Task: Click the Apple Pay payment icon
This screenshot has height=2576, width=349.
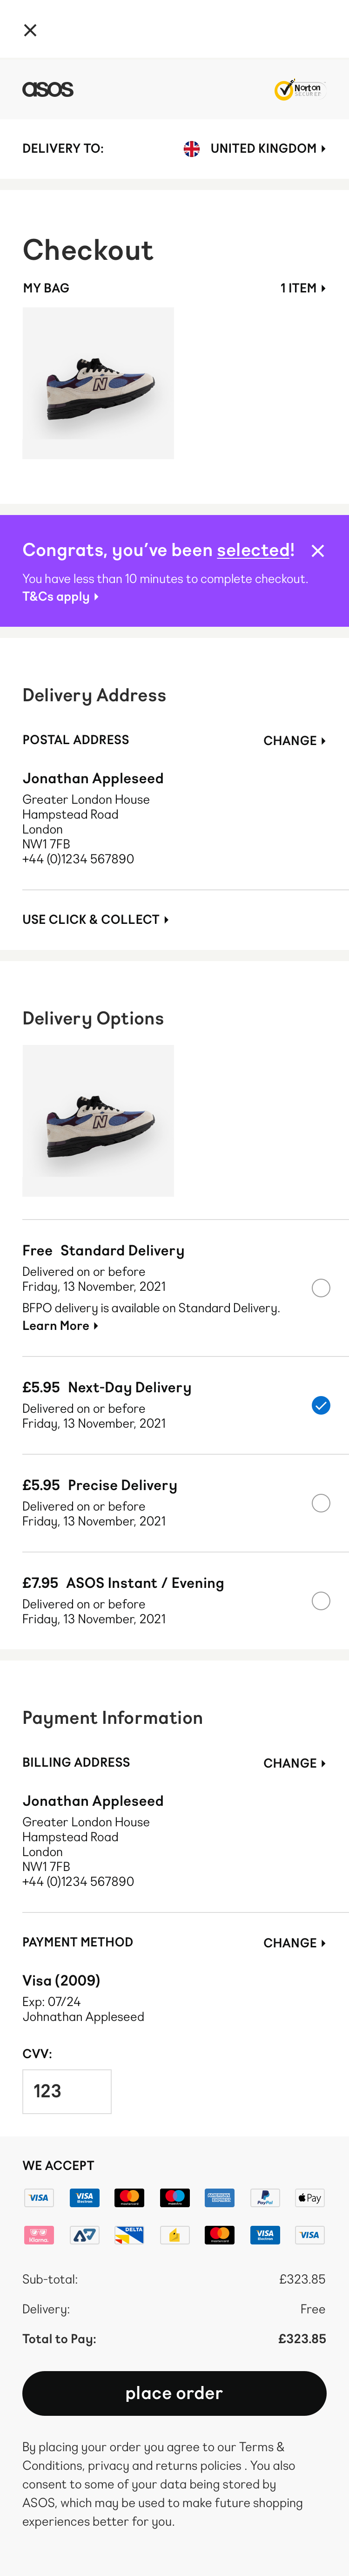Action: [309, 2197]
